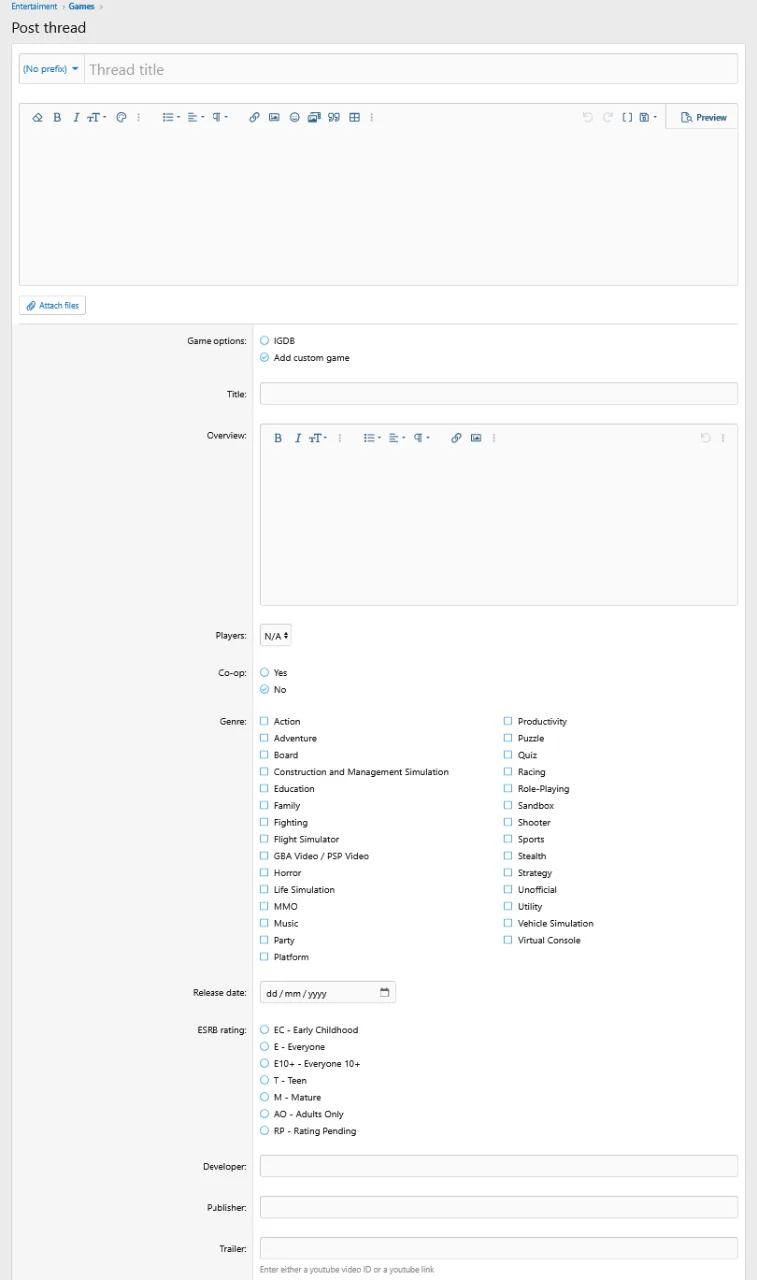Check the Sandbox genre box
Screen dimensions: 757x1280
tap(508, 806)
